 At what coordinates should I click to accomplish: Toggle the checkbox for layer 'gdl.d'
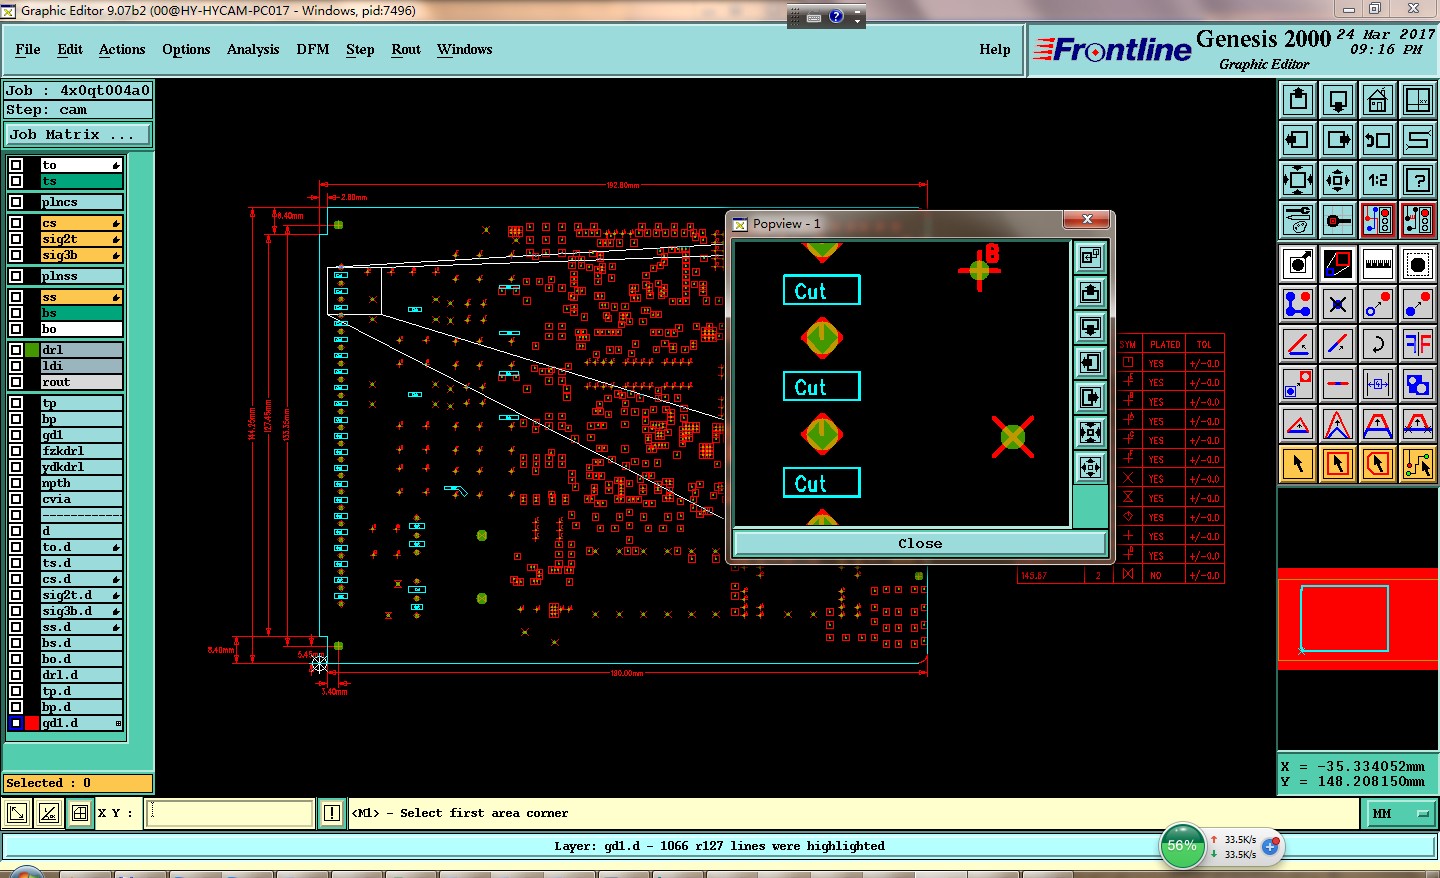[16, 723]
